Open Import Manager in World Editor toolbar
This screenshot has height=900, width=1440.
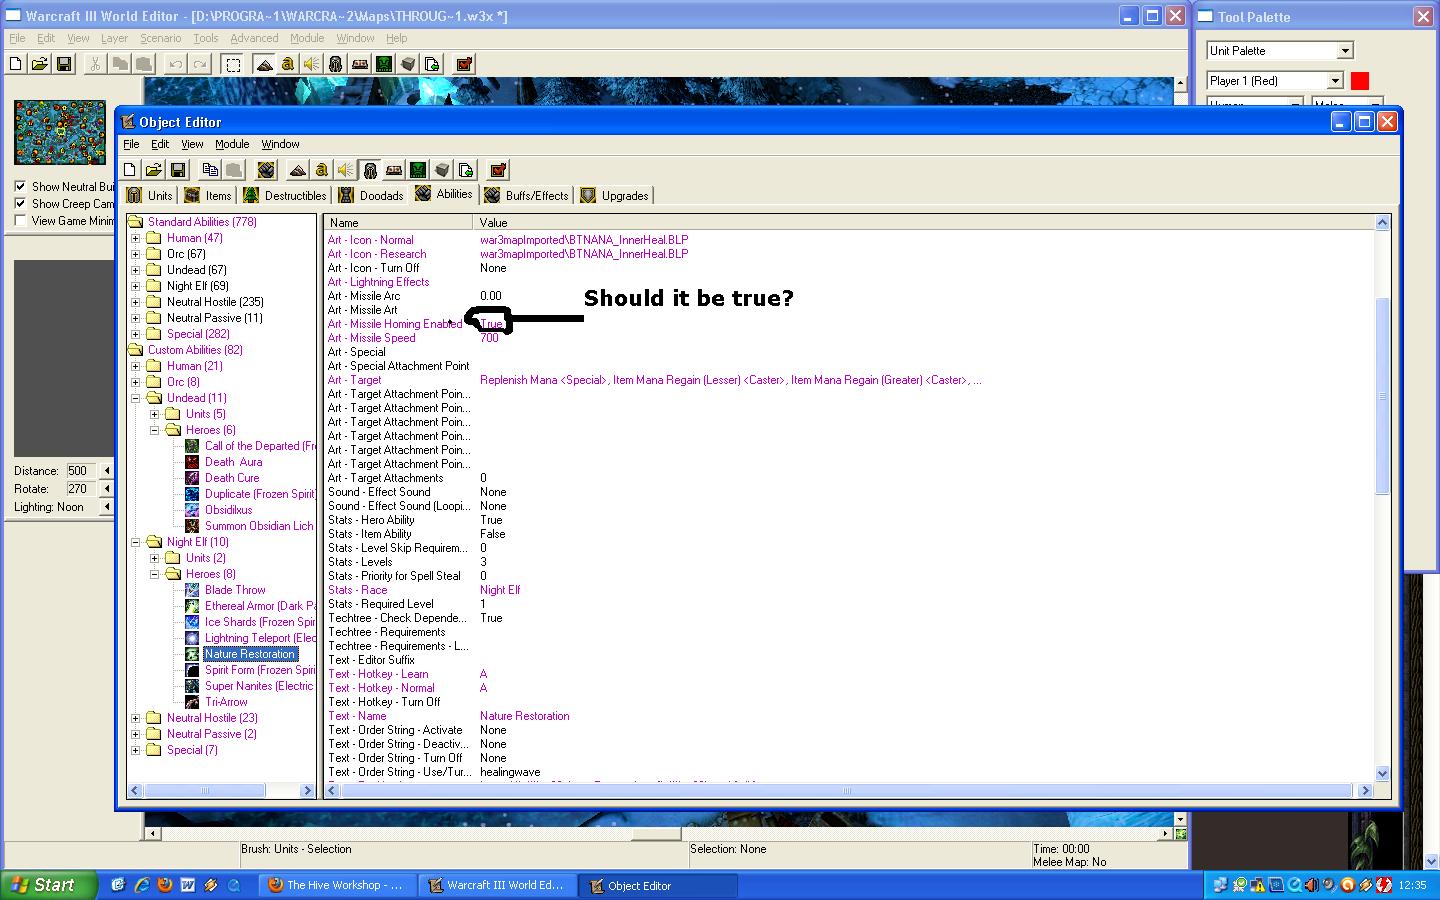pyautogui.click(x=432, y=65)
